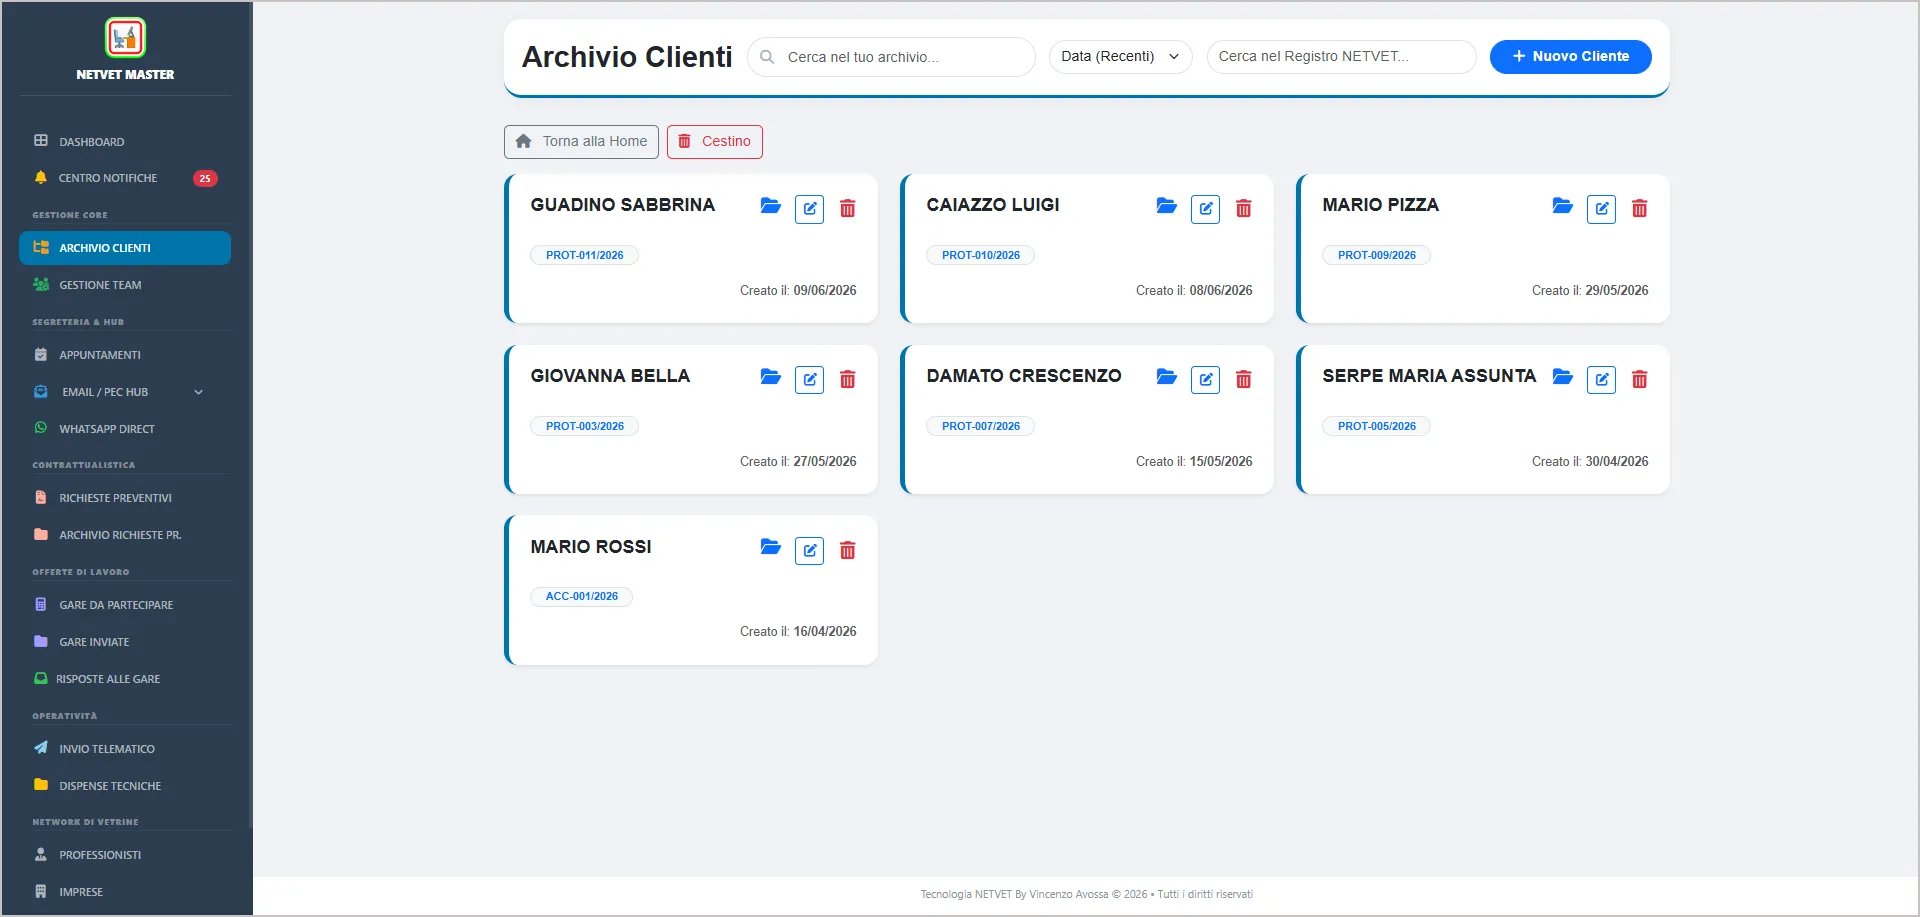1920x917 pixels.
Task: Open INVIO TELEMATICO sidebar item
Action: 125,749
